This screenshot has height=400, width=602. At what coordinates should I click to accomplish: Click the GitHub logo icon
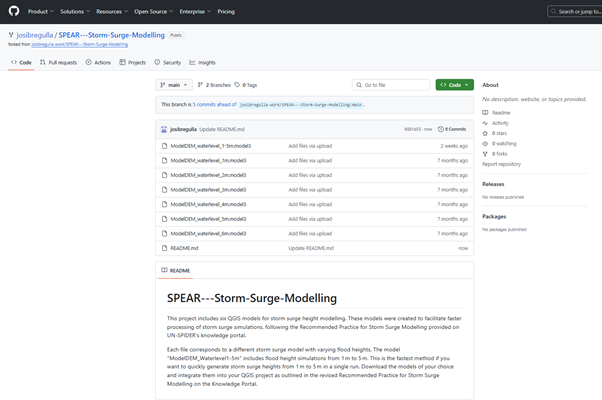pyautogui.click(x=14, y=11)
